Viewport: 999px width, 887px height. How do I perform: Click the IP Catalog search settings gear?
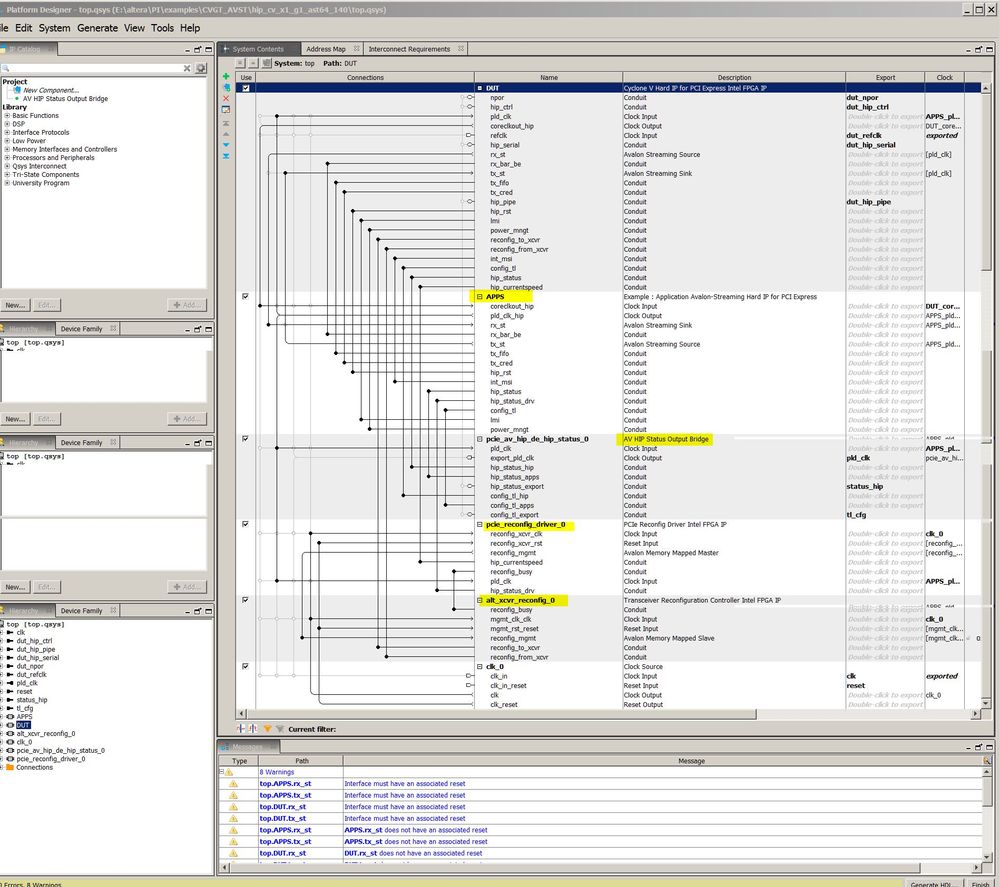[201, 68]
